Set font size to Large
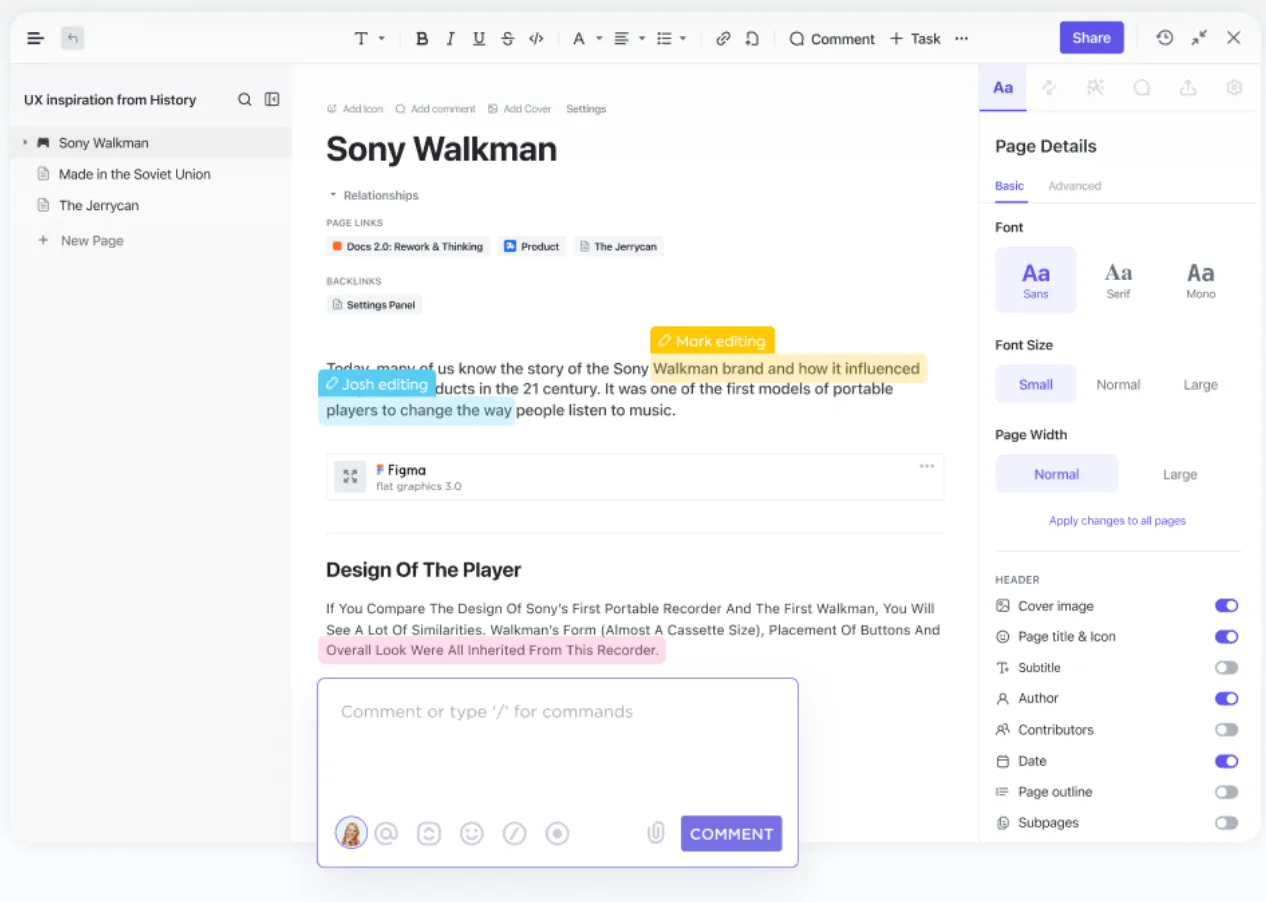 1200,384
